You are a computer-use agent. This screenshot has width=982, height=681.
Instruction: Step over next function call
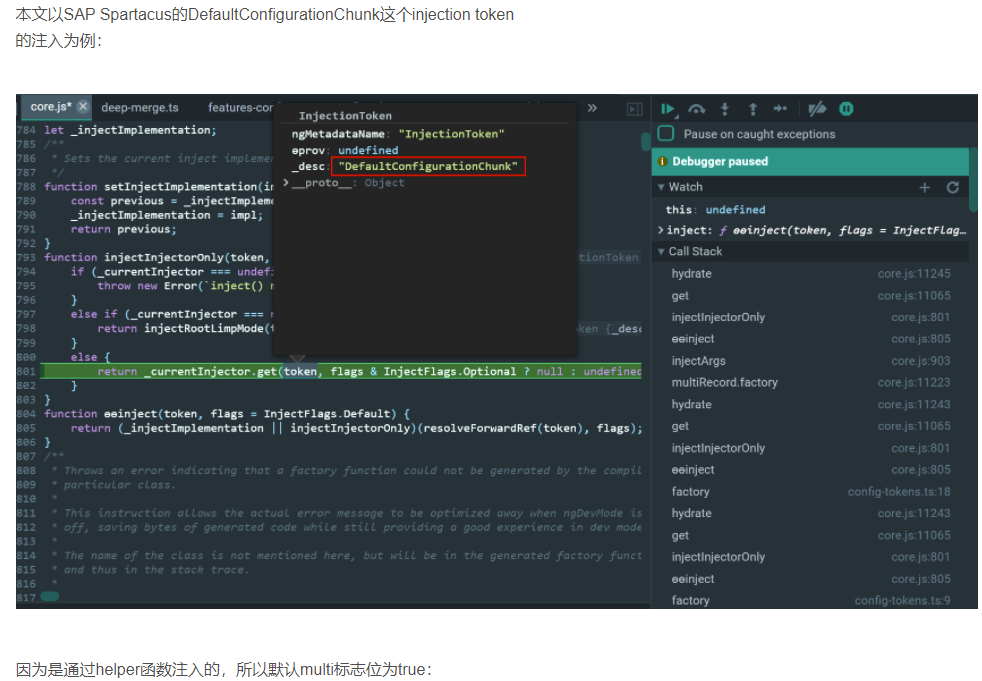click(696, 109)
